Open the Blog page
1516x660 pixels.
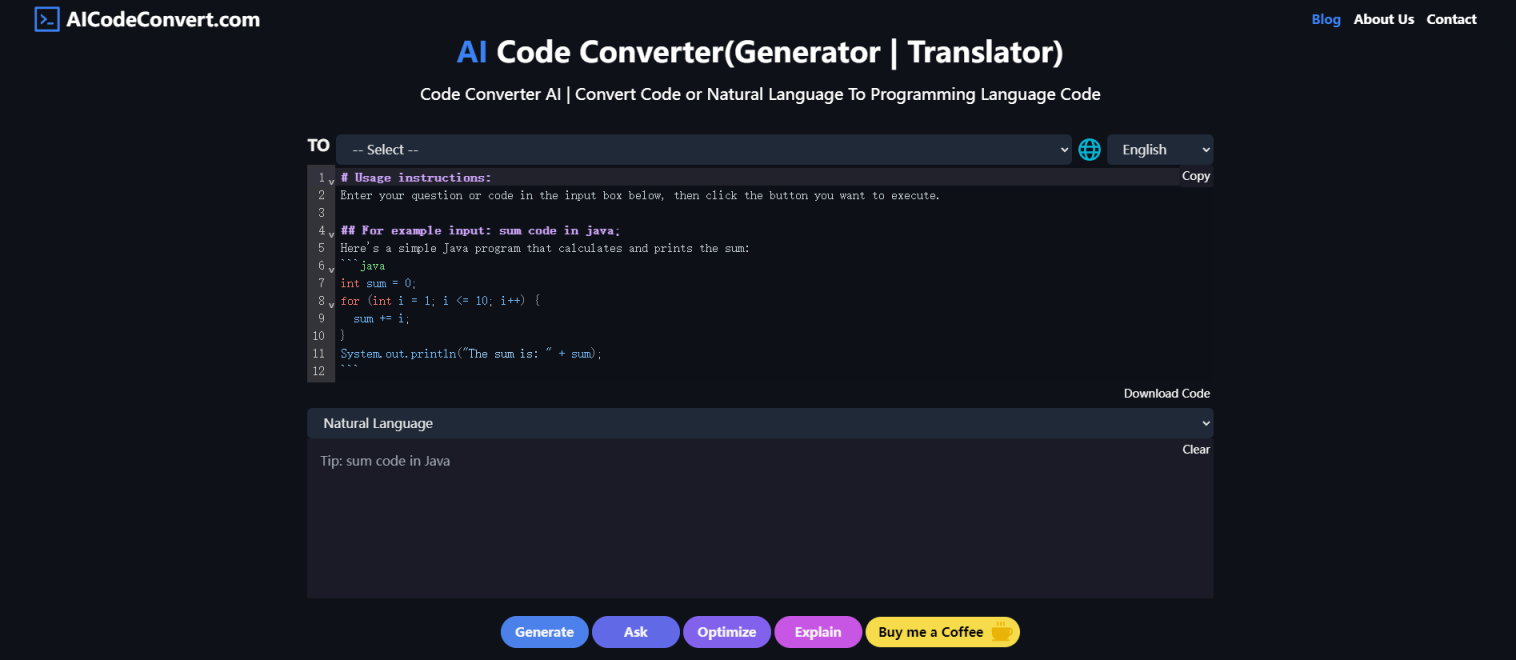(1326, 18)
